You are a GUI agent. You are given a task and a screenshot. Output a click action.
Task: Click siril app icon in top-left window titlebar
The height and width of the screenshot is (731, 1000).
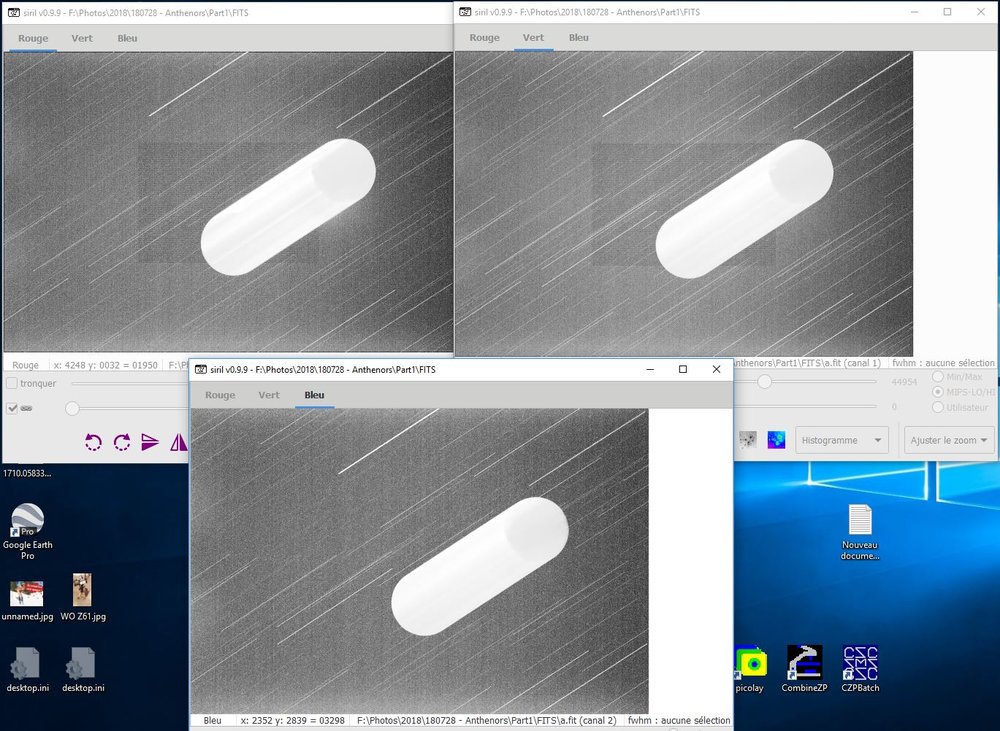(x=13, y=12)
